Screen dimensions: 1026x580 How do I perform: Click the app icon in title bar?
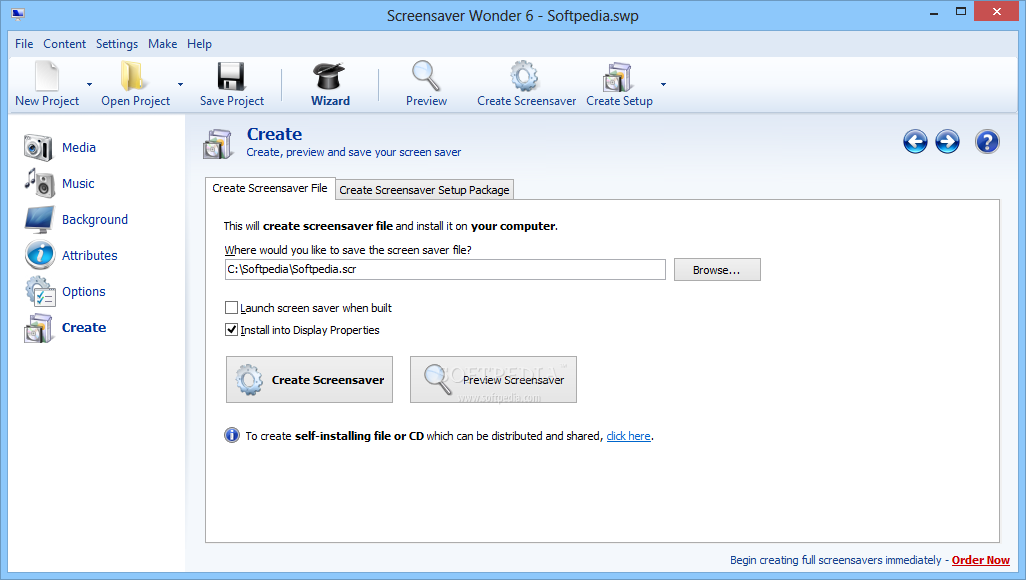[18, 14]
